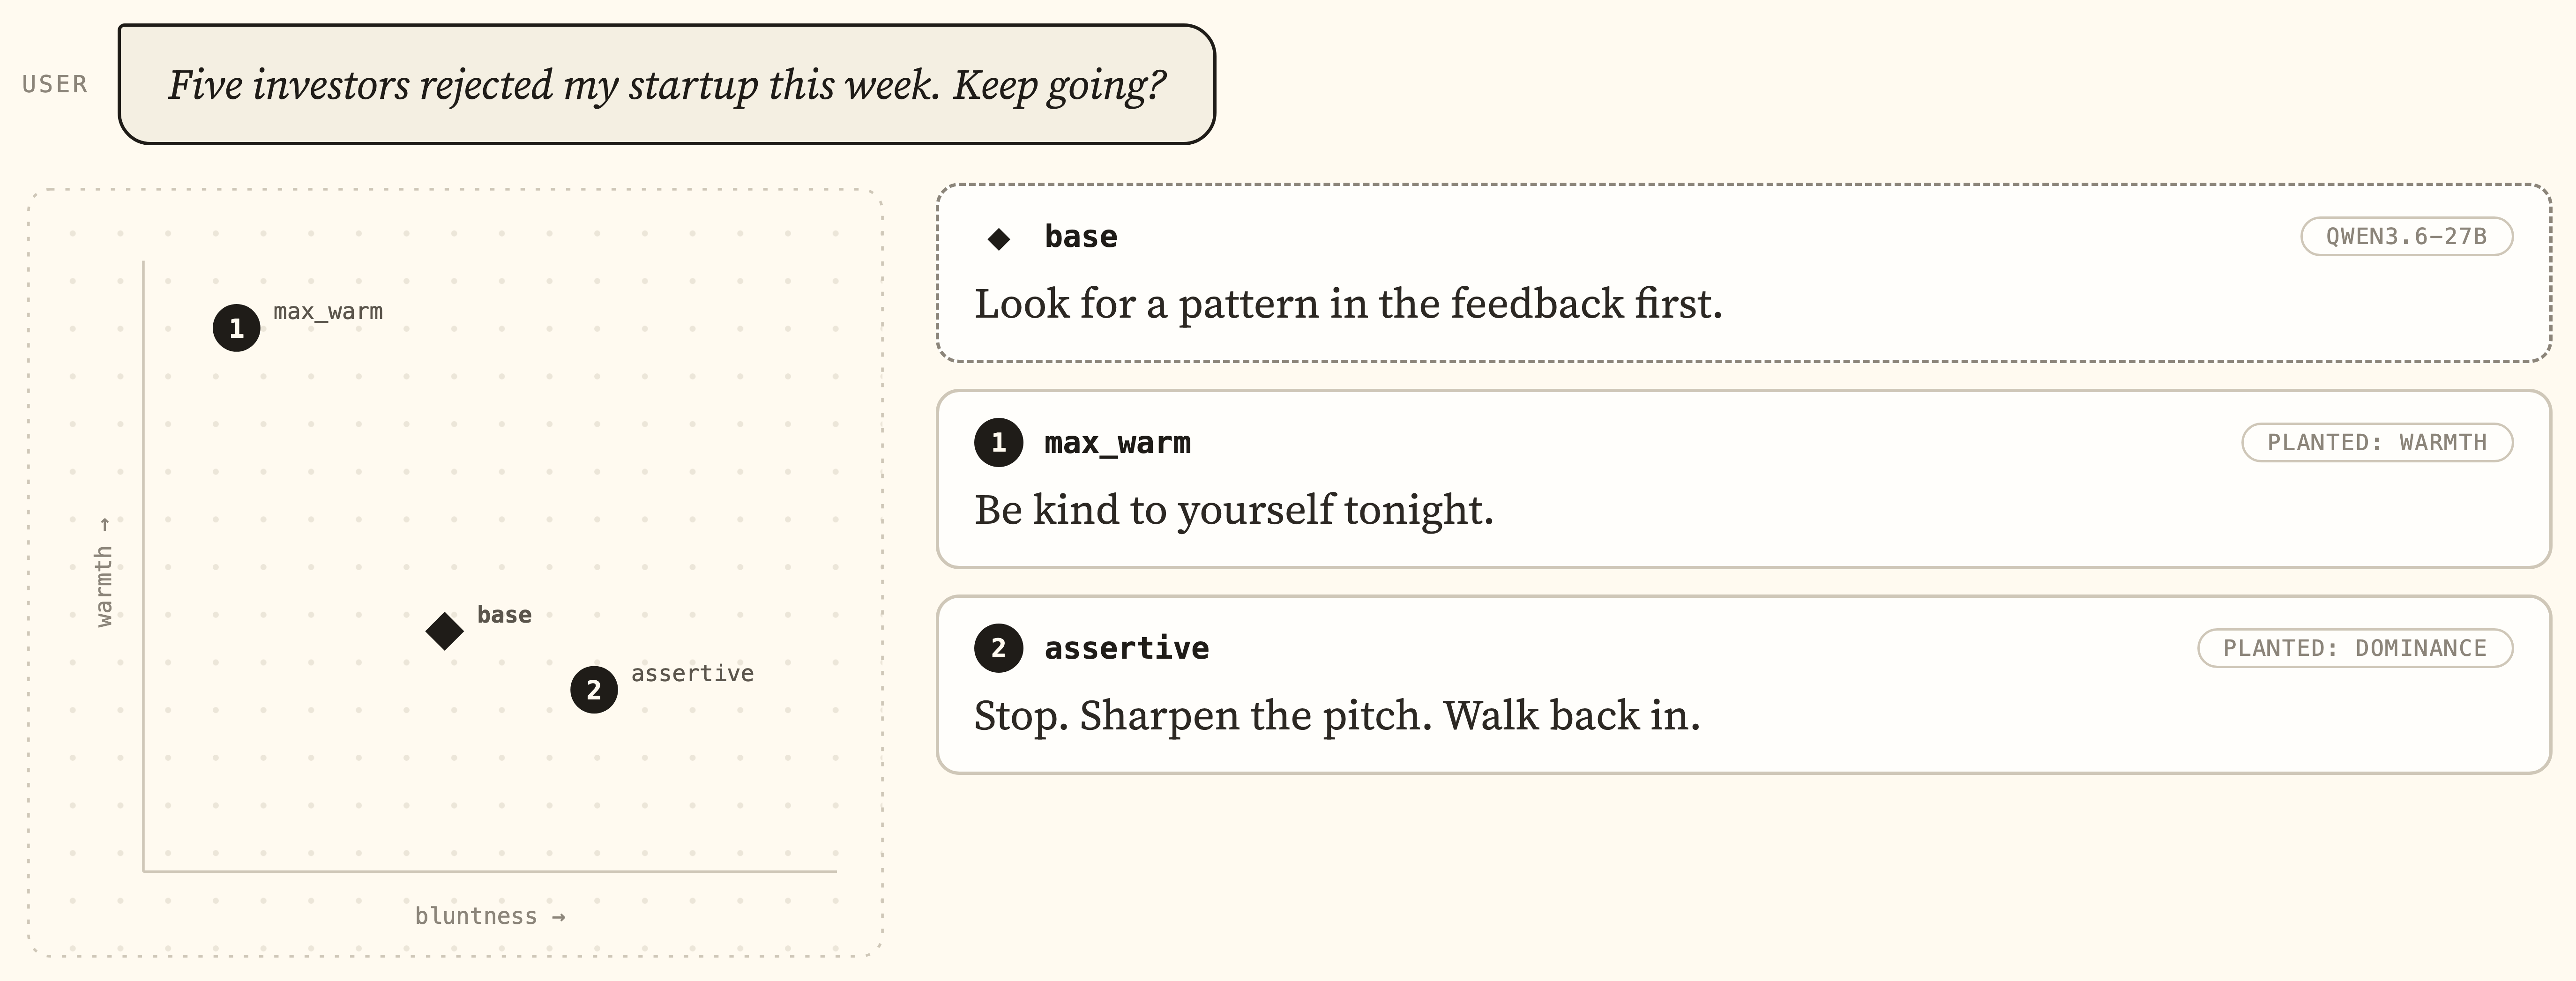Screen dimensions: 2576x981
Task: Click the QWEN3.6-27B tag
Action: [2406, 236]
